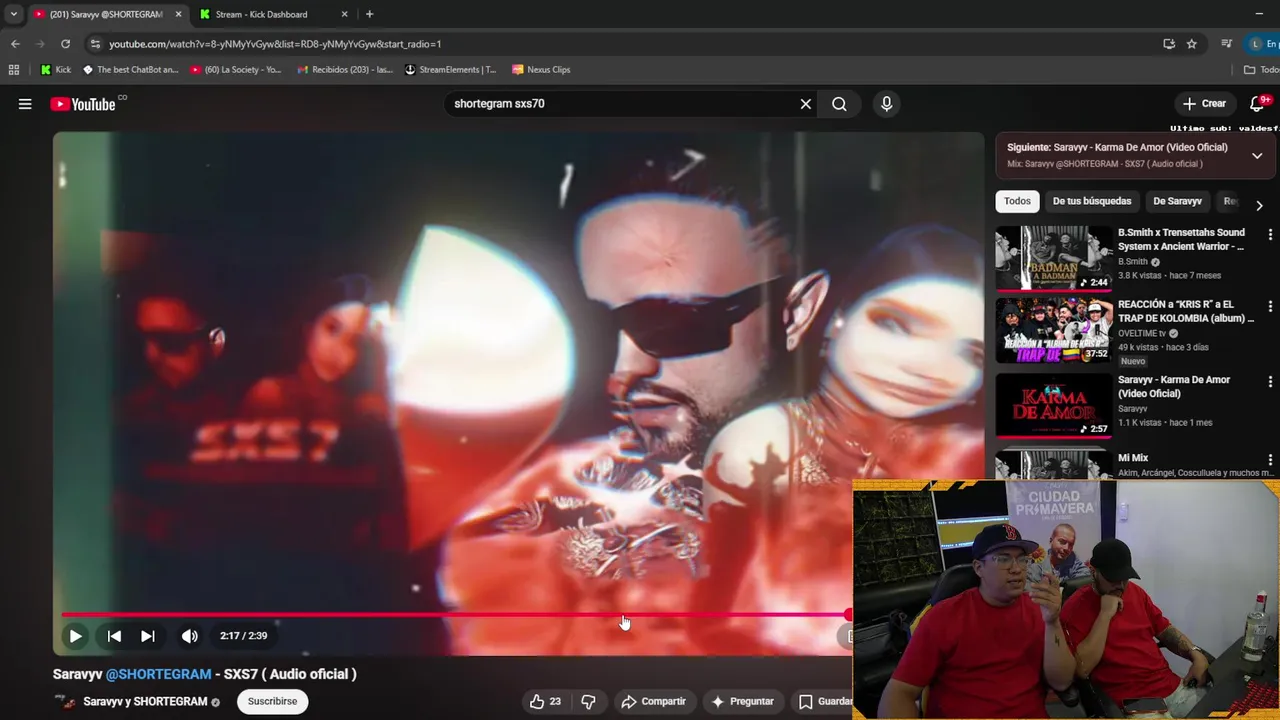Open Kick bookmark
This screenshot has height=720, width=1280.
55,70
